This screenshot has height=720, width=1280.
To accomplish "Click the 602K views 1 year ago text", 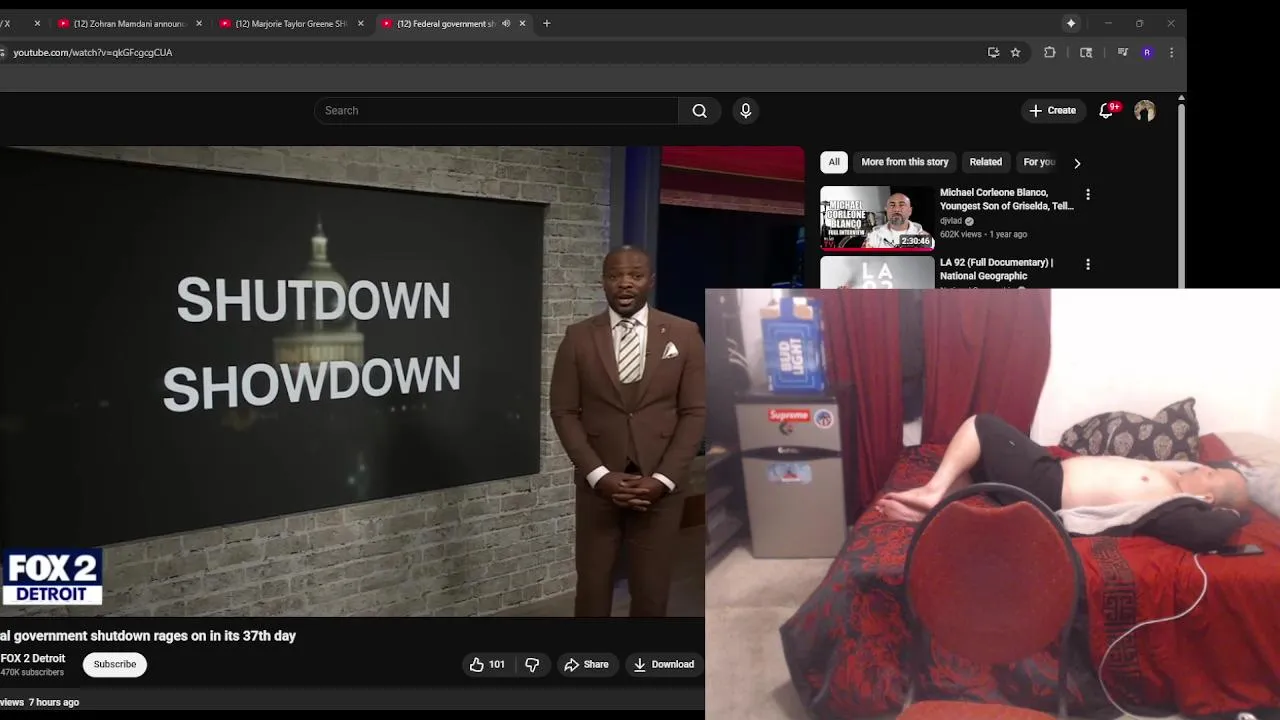I will click(x=983, y=234).
